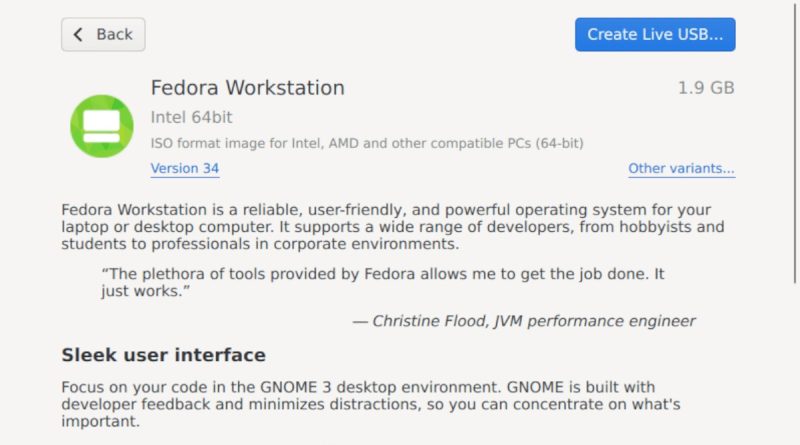This screenshot has height=445, width=800.
Task: Click the ISO format image description line
Action: pyautogui.click(x=367, y=143)
